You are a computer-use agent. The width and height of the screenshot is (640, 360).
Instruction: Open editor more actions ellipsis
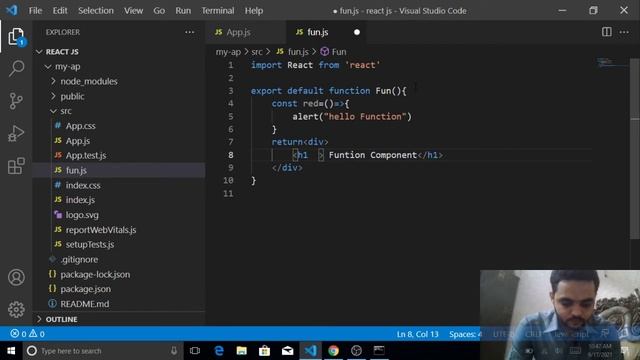click(624, 32)
